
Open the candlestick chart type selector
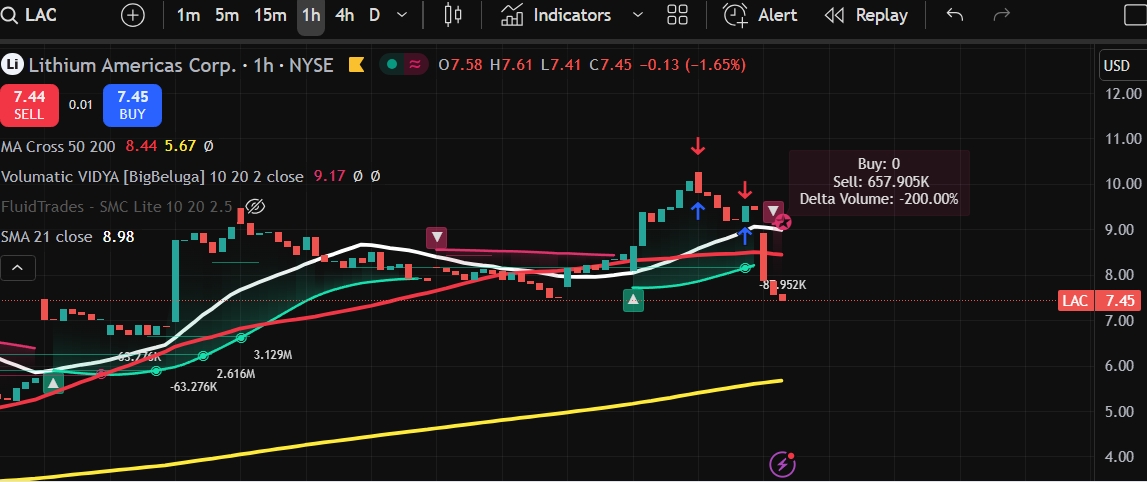[454, 15]
